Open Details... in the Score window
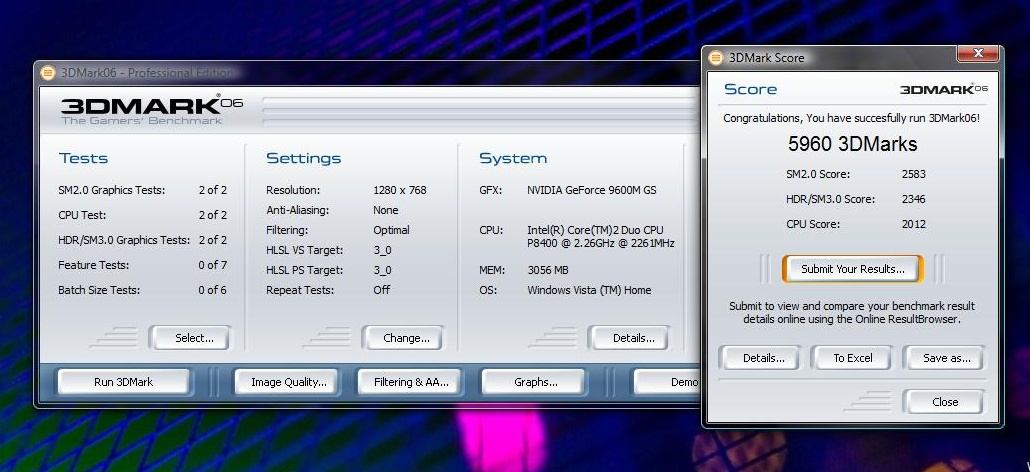 [x=759, y=358]
